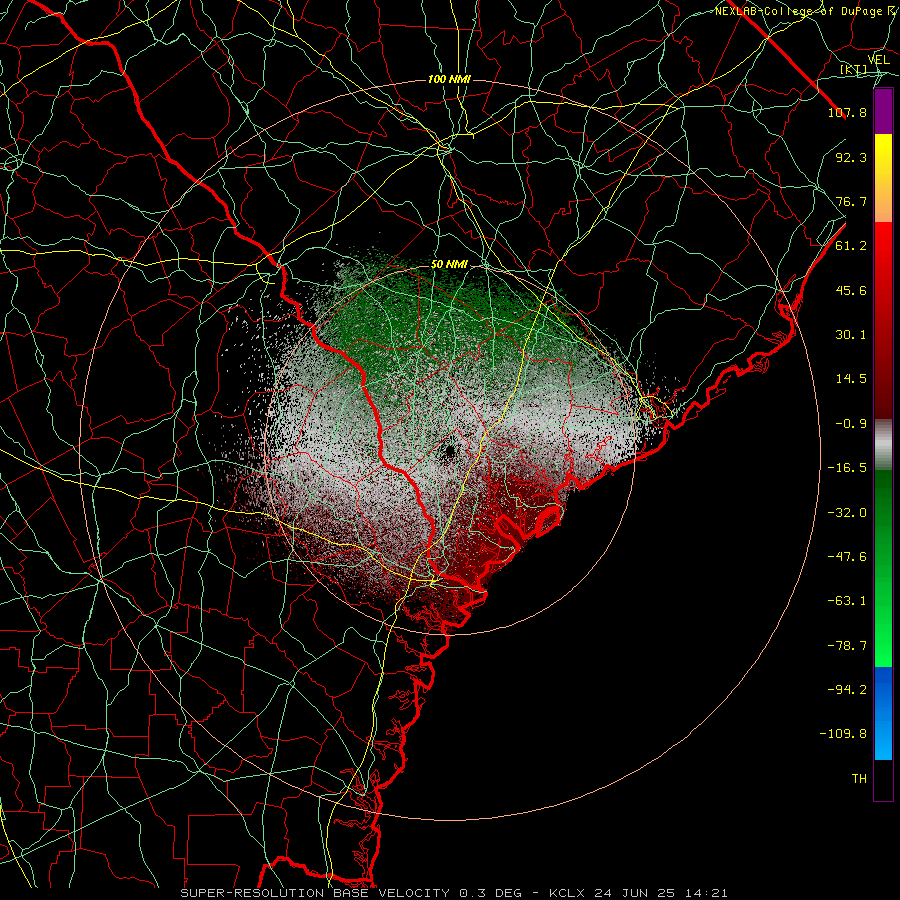Click the TH legend label

pos(859,779)
